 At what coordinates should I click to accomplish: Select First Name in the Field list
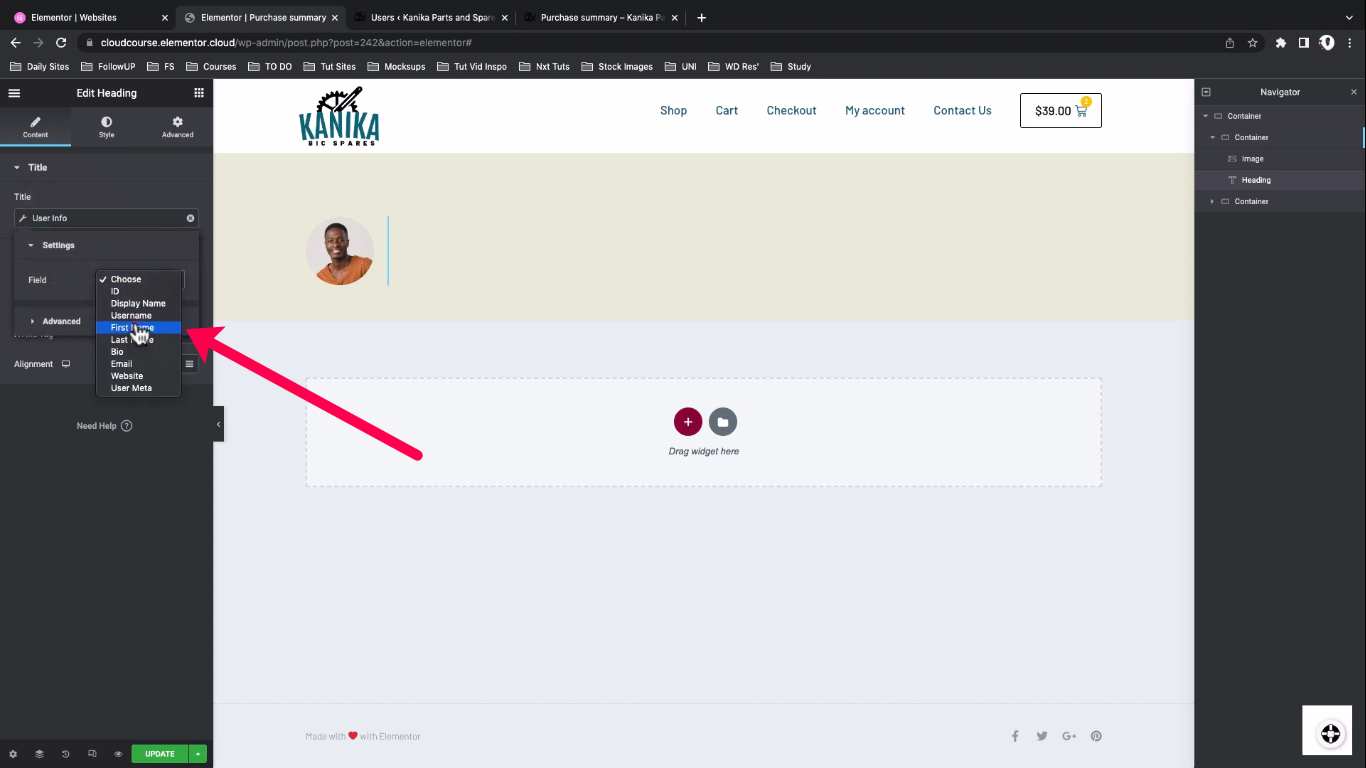(x=139, y=328)
